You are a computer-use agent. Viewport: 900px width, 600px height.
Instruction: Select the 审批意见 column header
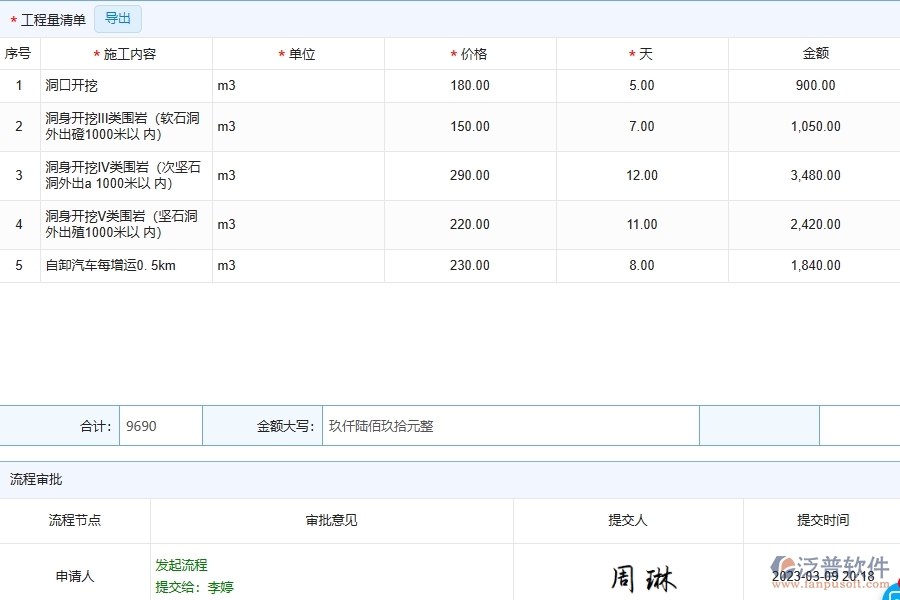(x=330, y=521)
